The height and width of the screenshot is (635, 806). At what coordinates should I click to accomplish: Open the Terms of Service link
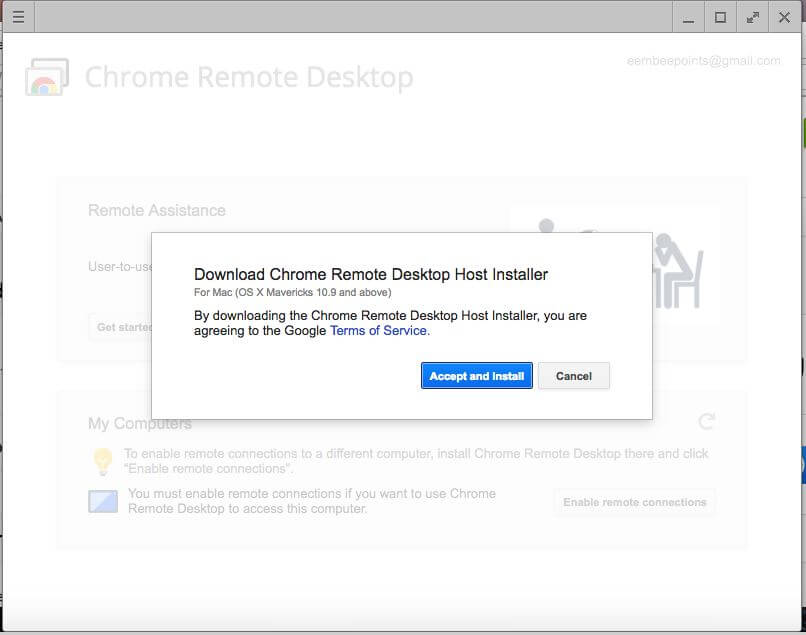379,331
